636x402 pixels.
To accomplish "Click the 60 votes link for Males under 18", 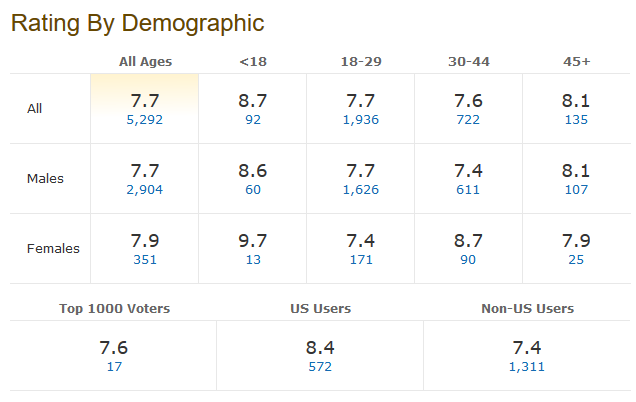I will 253,189.
